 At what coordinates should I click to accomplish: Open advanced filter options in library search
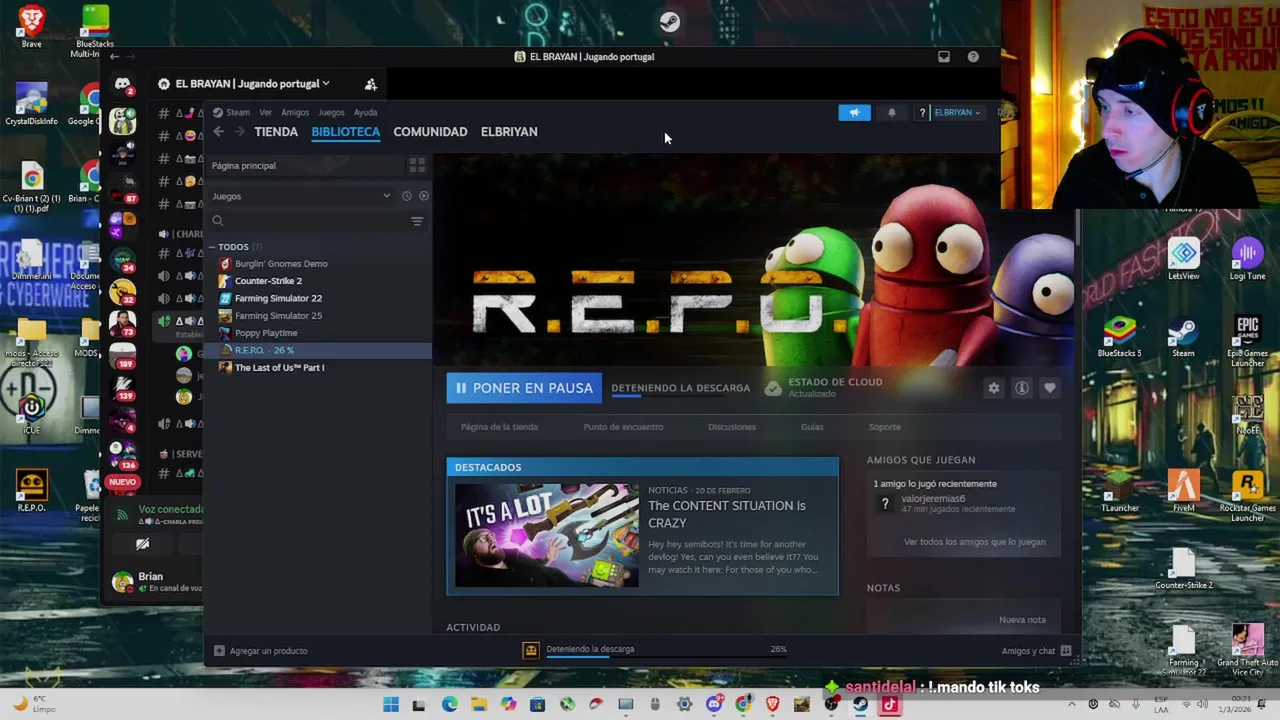pos(417,221)
